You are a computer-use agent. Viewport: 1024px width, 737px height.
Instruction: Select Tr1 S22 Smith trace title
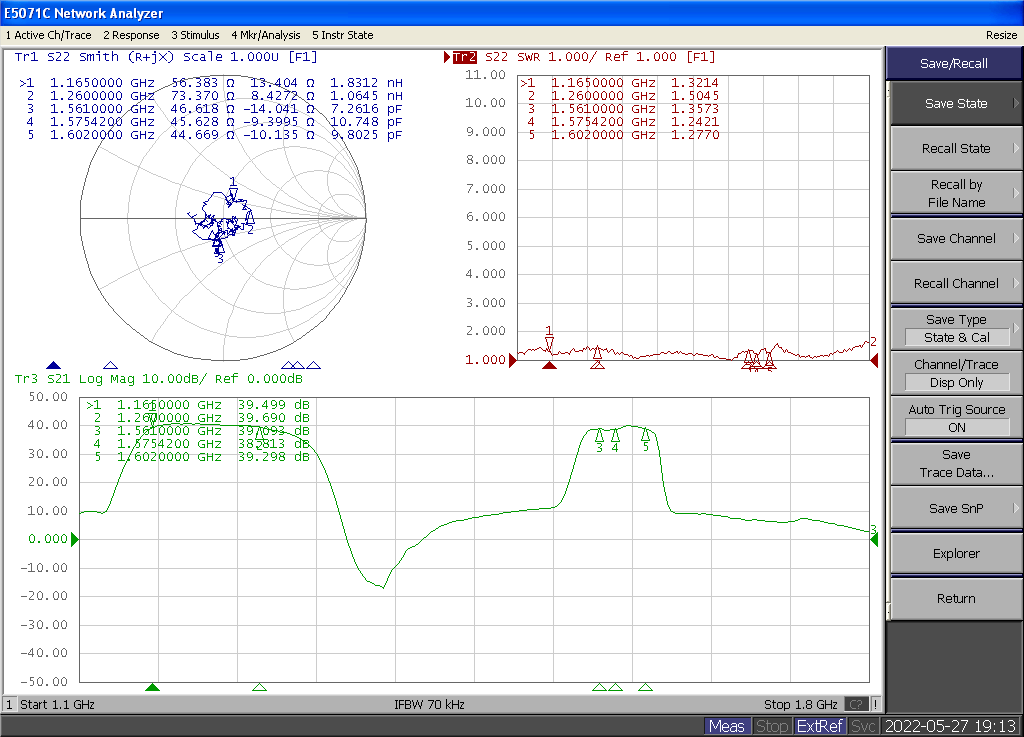click(x=166, y=57)
